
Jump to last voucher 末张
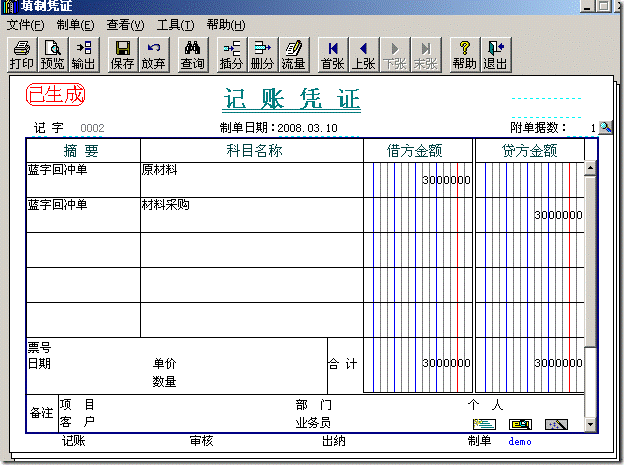426,55
